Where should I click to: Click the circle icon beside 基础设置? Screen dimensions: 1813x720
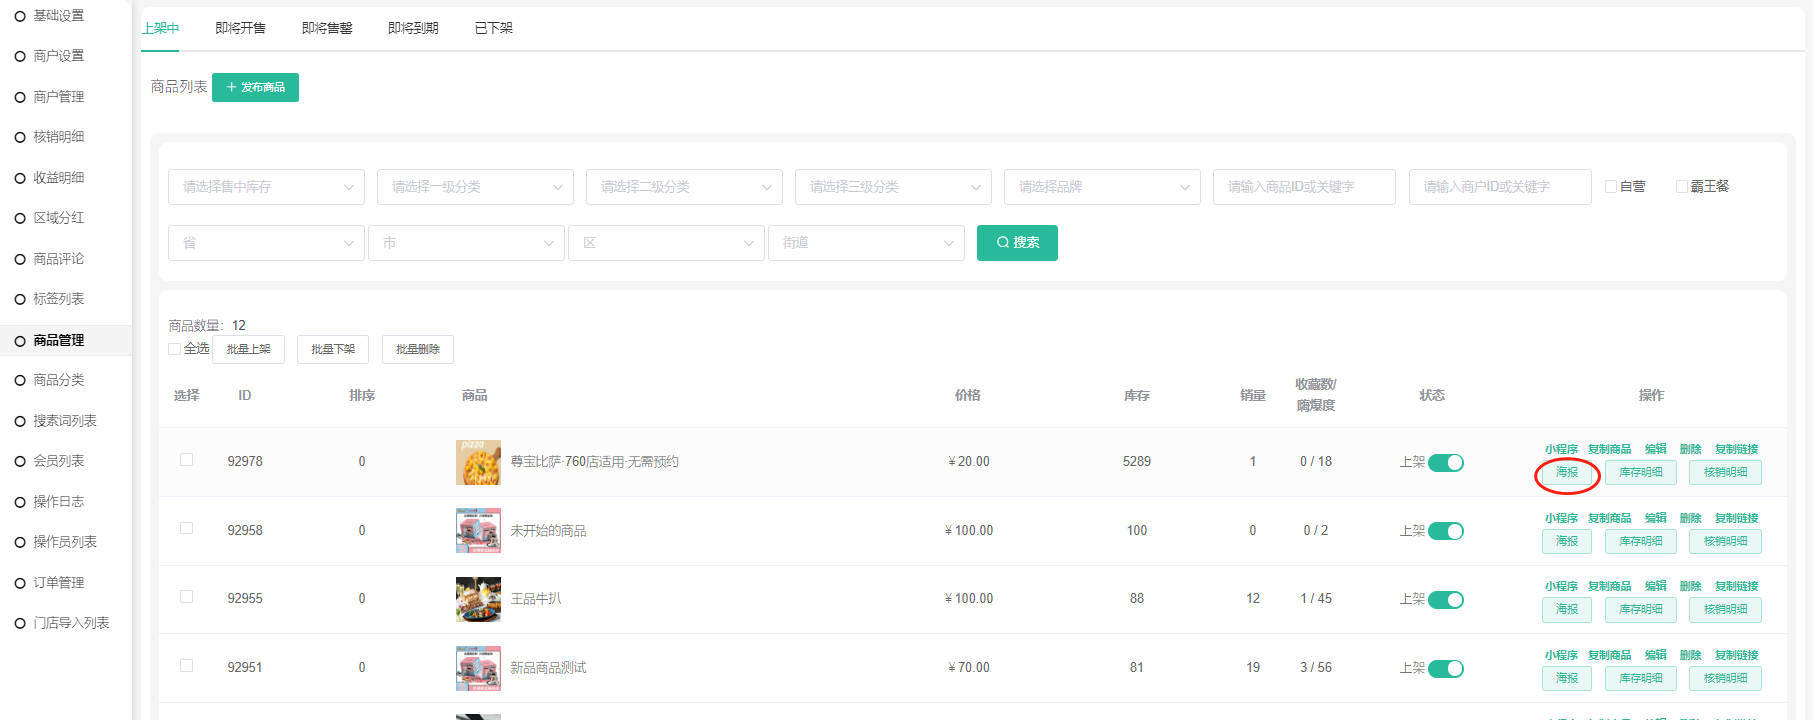pos(20,16)
